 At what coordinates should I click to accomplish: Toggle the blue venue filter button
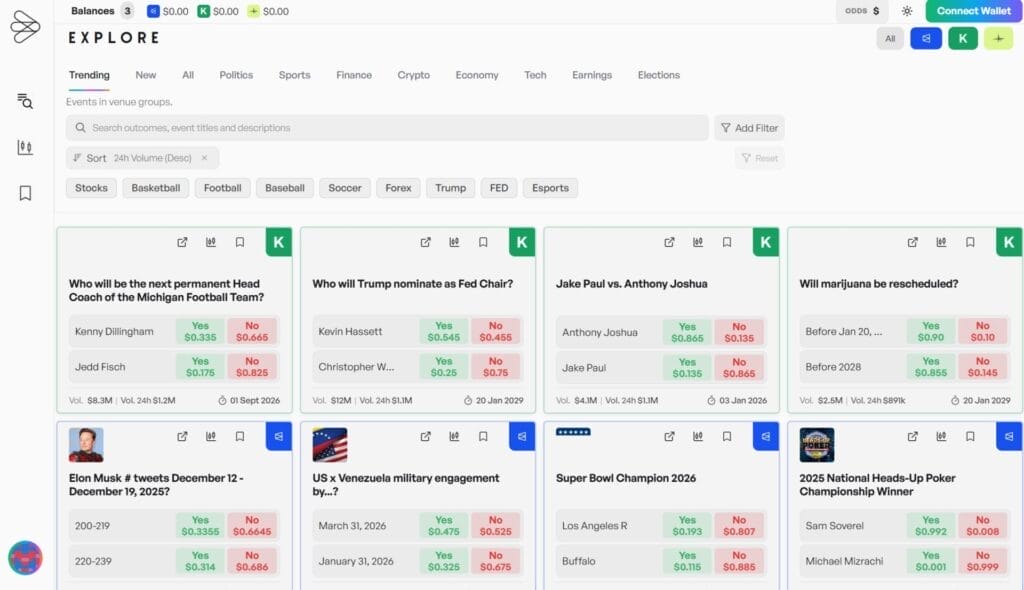pyautogui.click(x=926, y=39)
